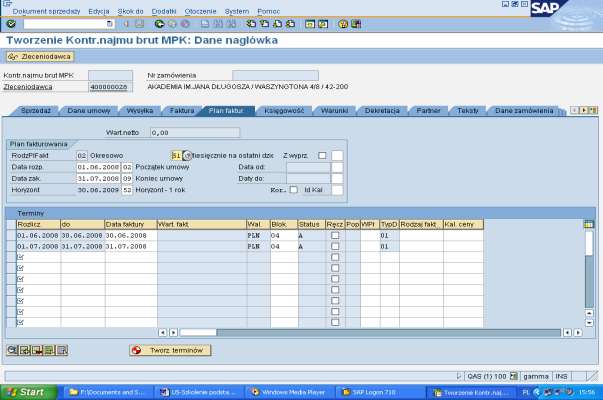The height and width of the screenshot is (400, 603).
Task: Toggle the Kor. checkbox
Action: tap(293, 190)
